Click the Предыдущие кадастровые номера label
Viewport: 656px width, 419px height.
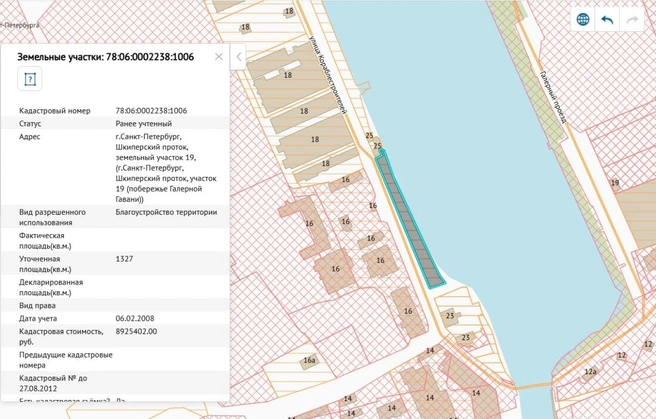click(66, 360)
